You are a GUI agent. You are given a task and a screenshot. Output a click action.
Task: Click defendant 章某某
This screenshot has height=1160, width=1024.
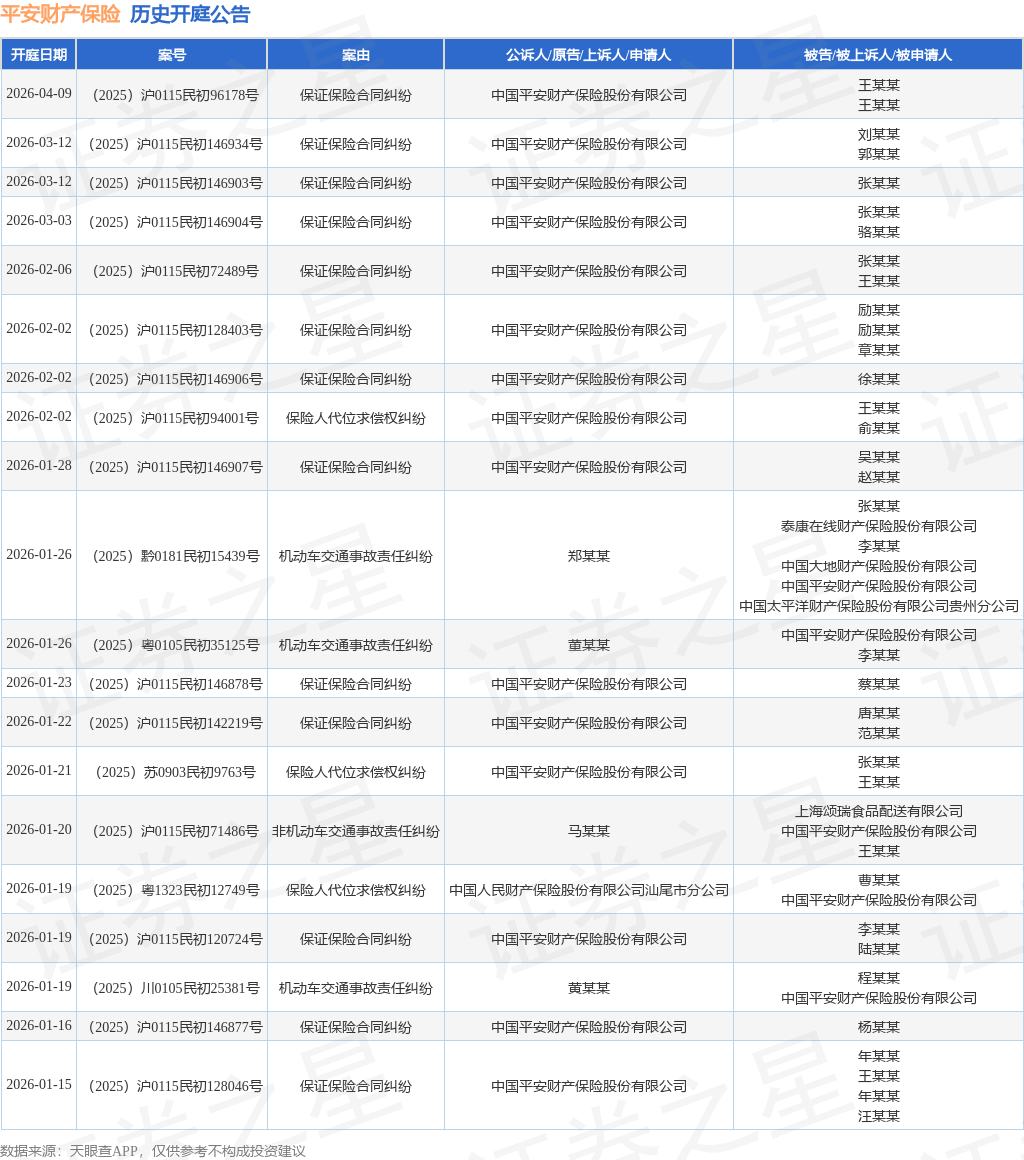point(878,350)
